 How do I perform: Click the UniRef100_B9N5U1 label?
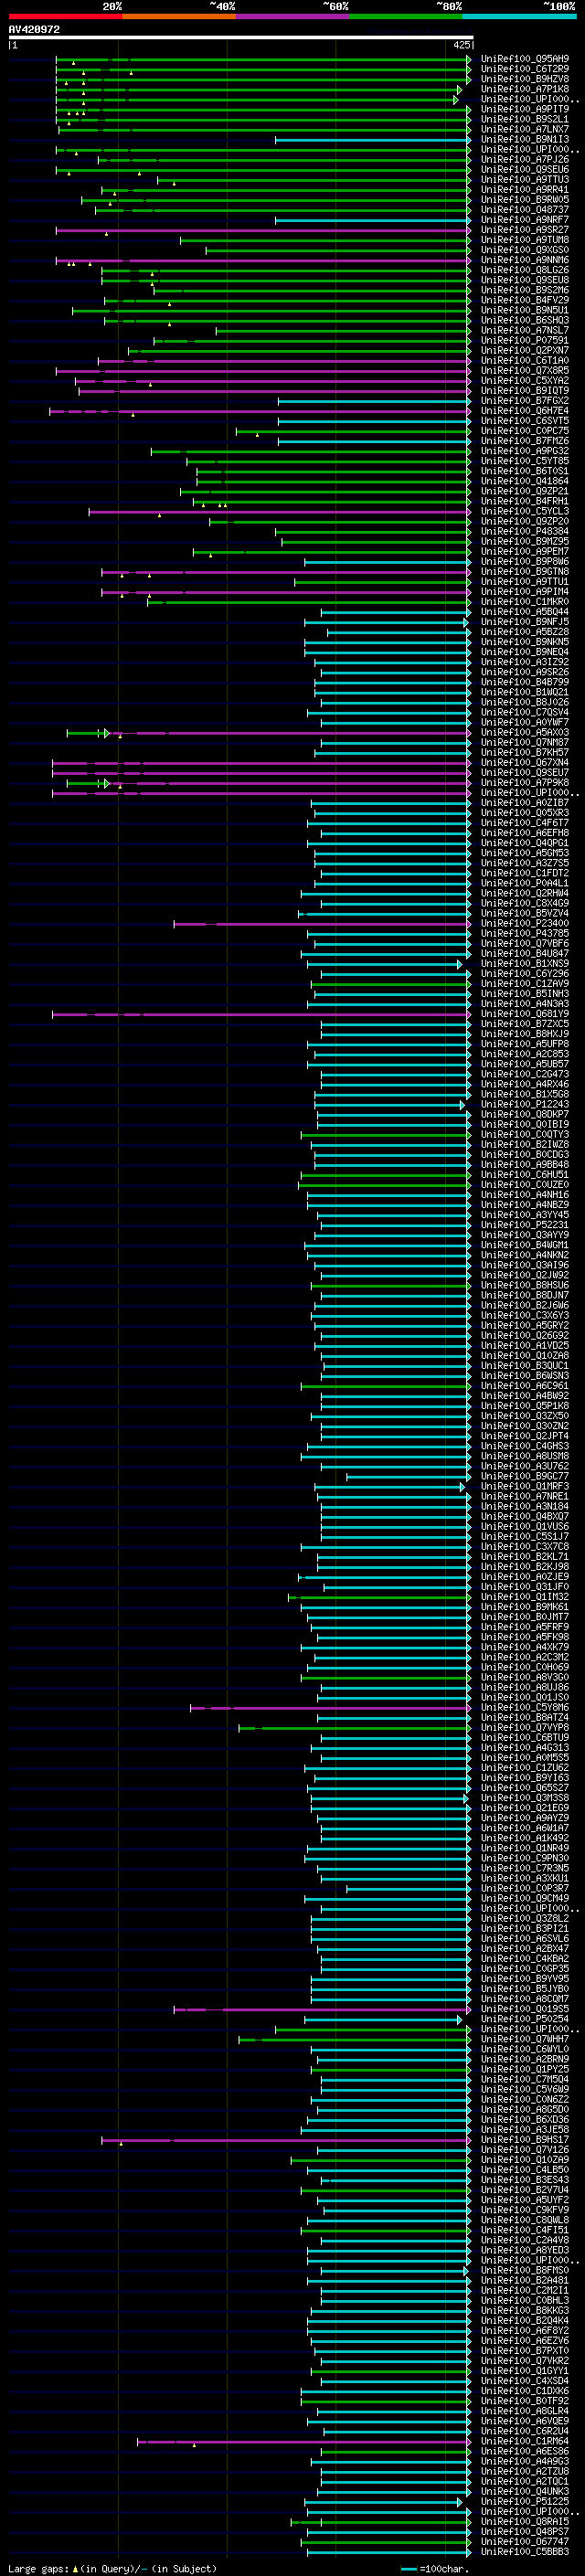(x=524, y=310)
